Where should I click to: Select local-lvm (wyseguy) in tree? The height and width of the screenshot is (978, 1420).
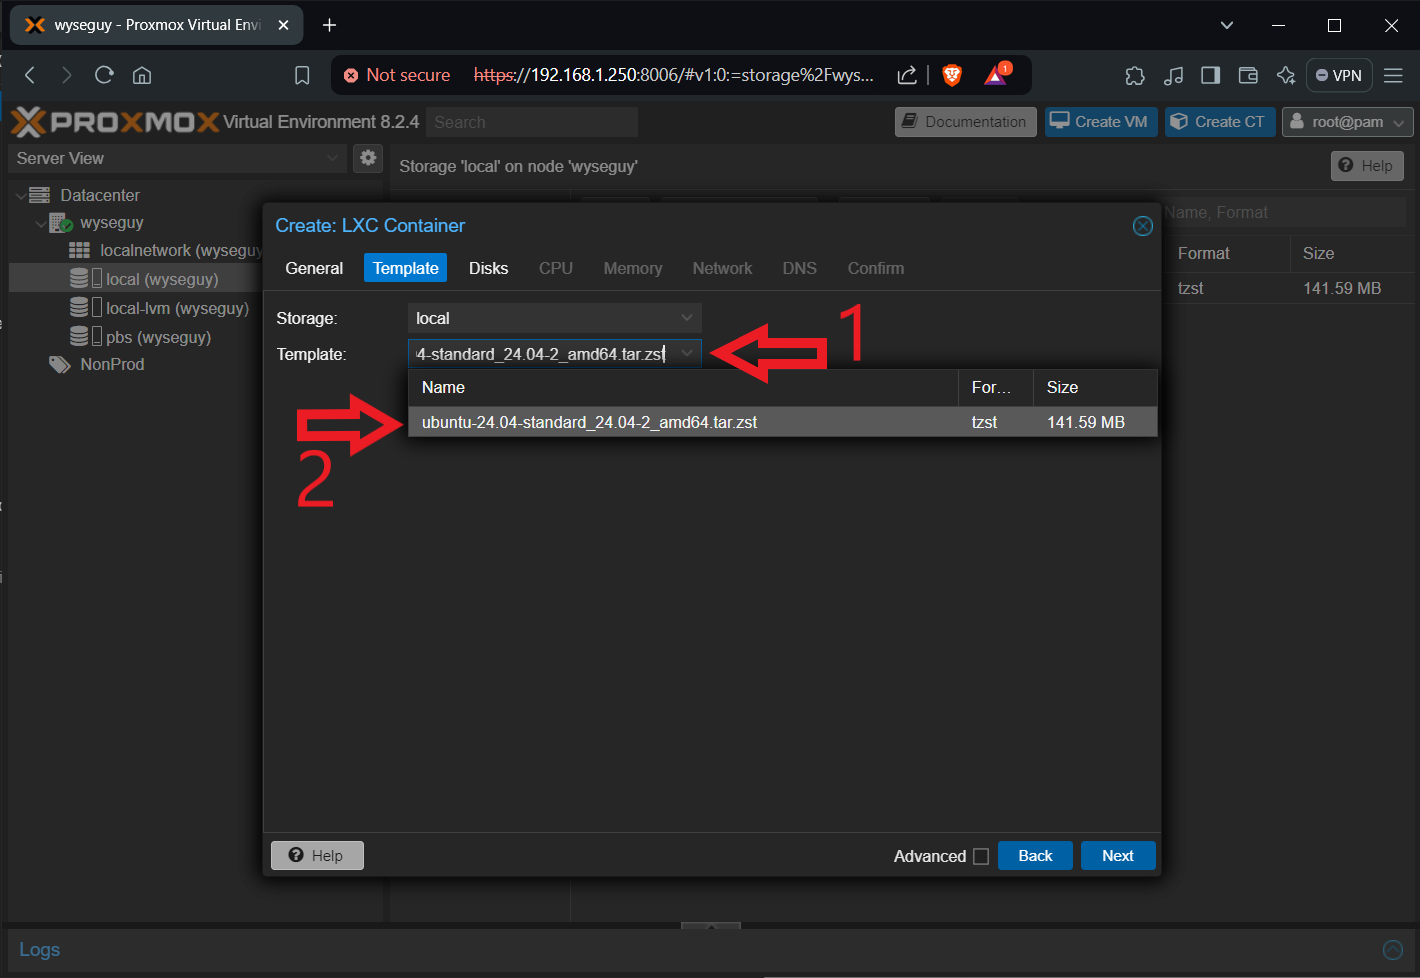click(177, 308)
